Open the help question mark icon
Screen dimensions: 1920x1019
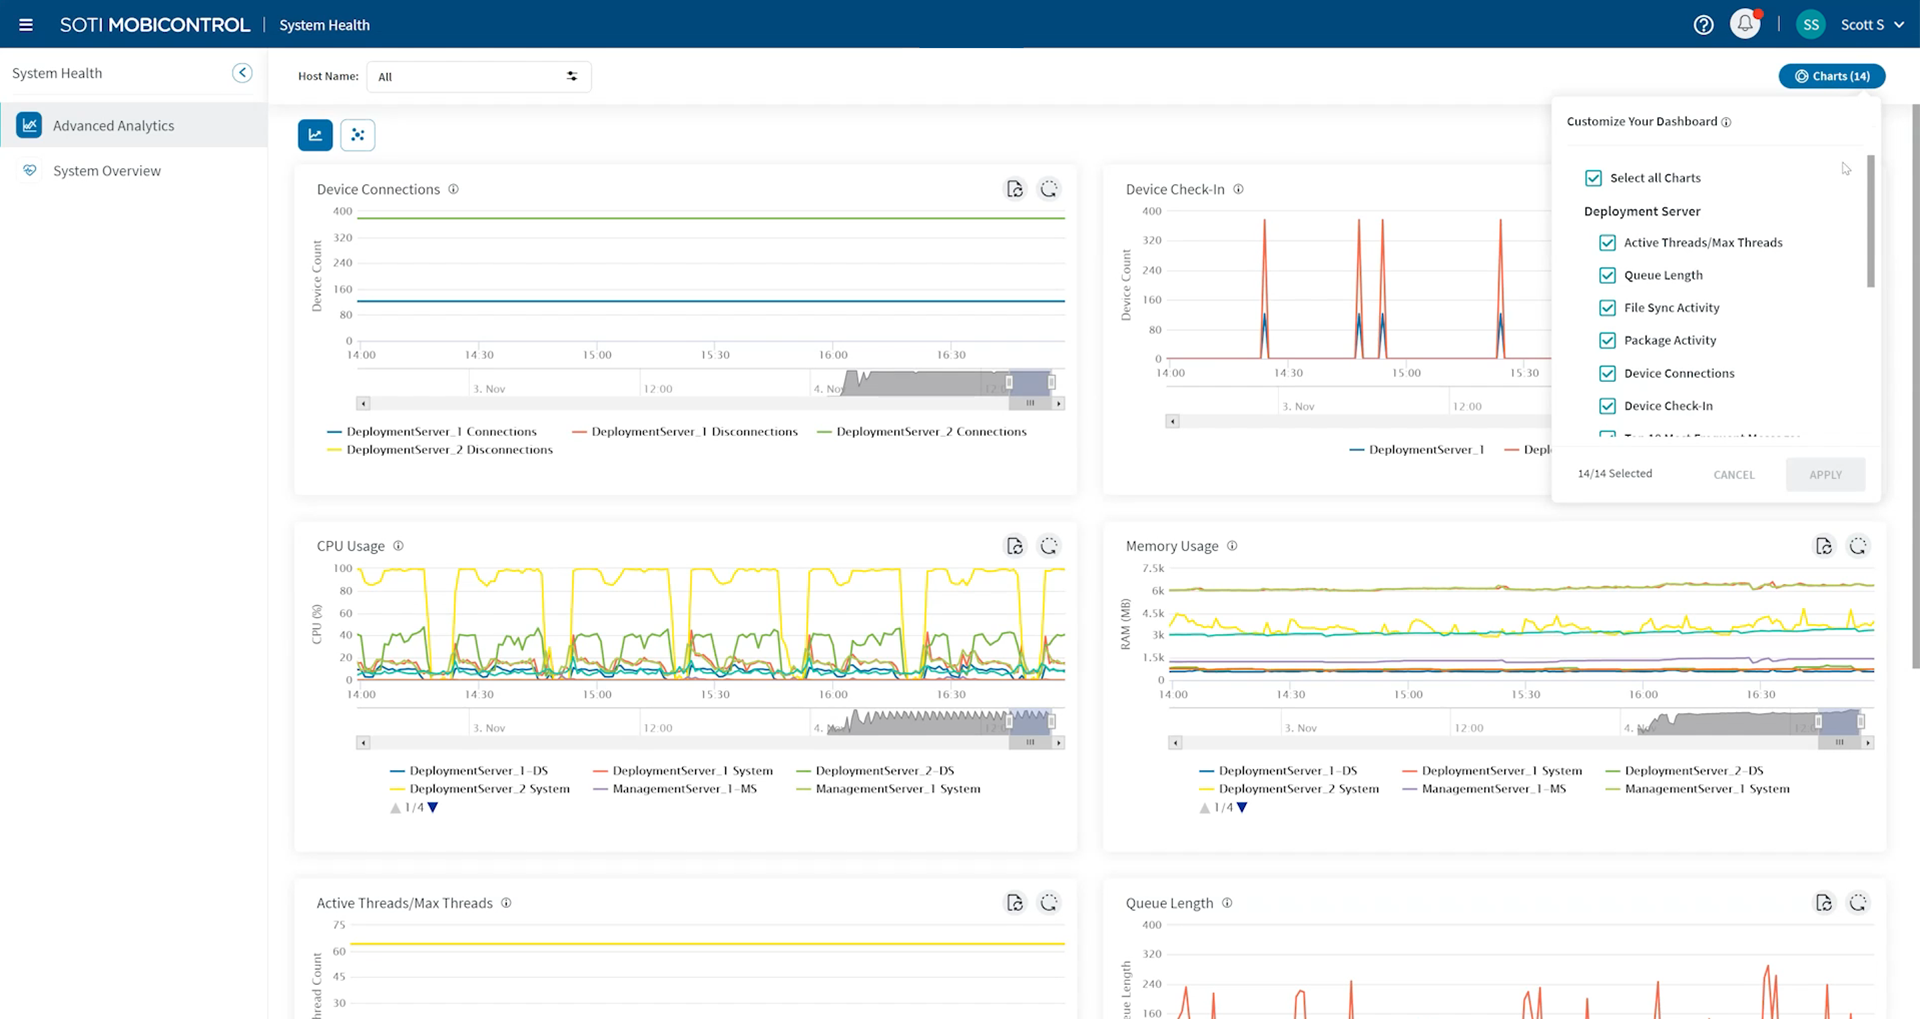tap(1703, 25)
